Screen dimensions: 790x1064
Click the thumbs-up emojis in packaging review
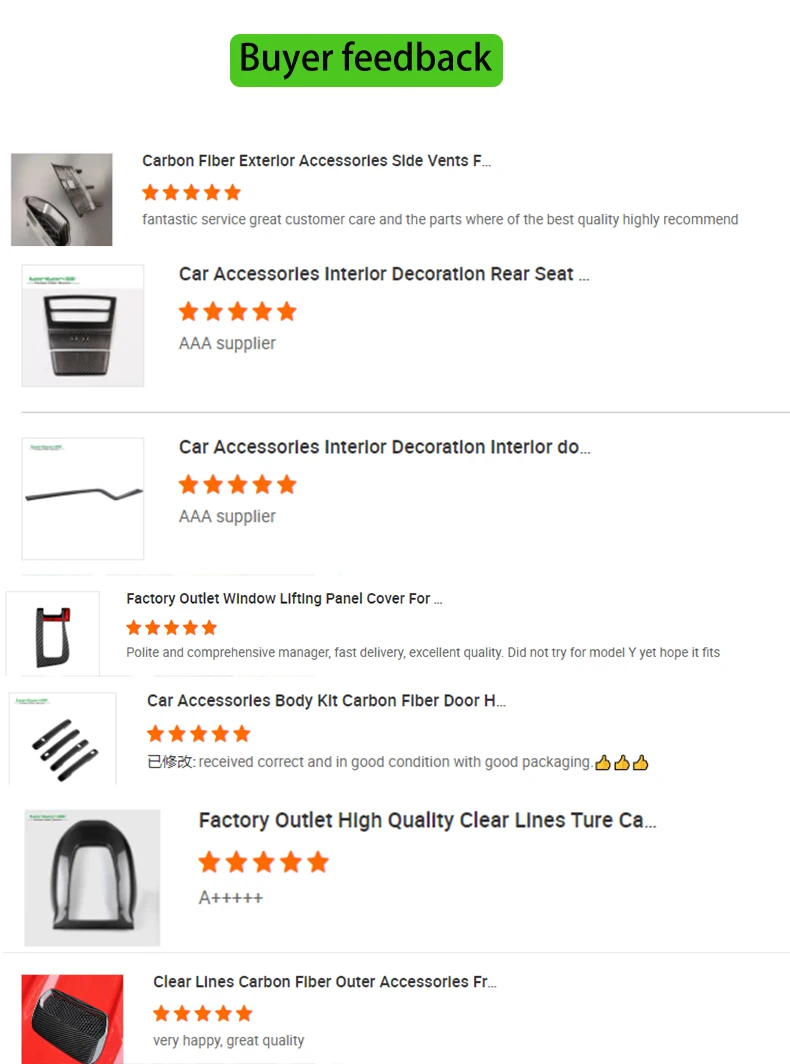(x=622, y=763)
